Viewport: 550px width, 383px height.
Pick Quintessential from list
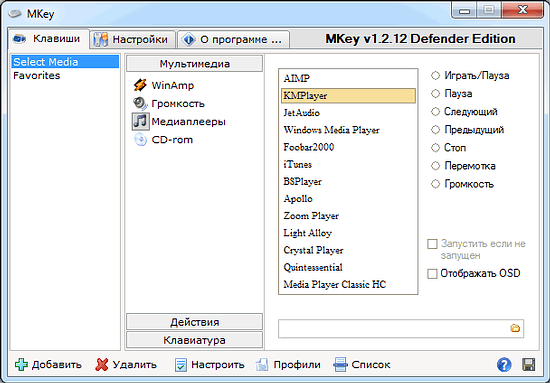(x=348, y=268)
